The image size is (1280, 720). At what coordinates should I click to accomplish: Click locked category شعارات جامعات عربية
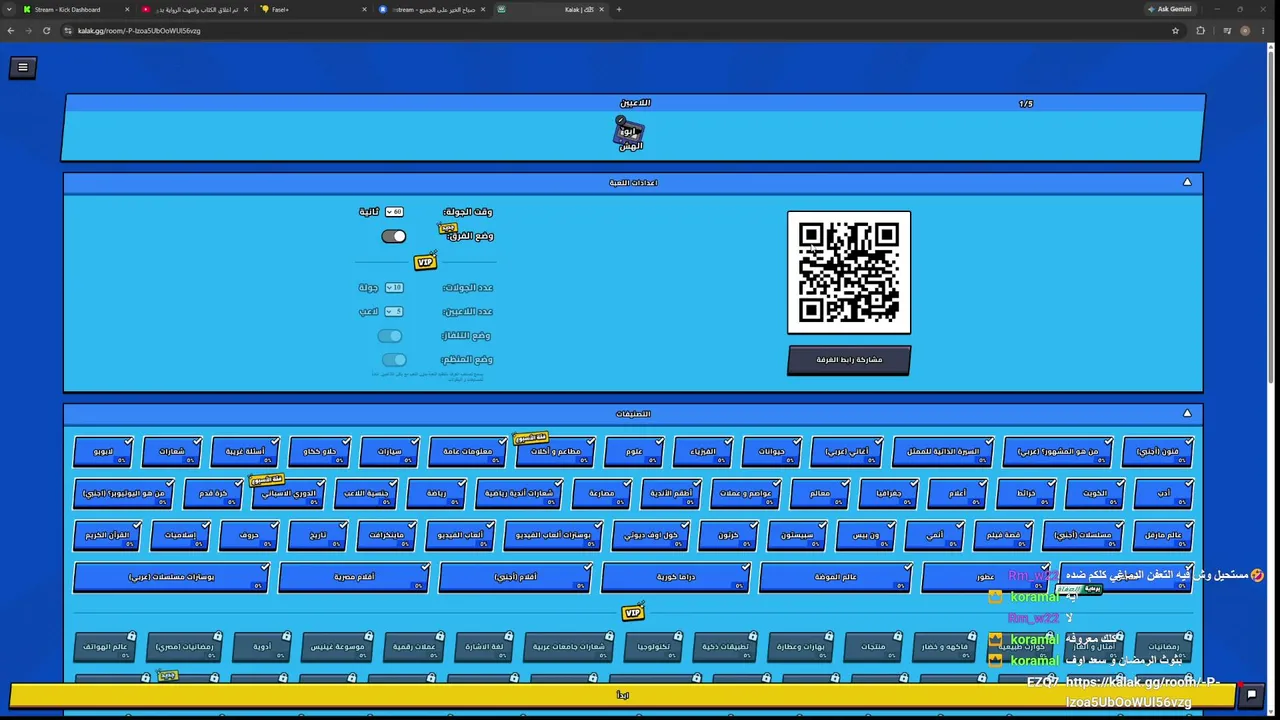569,647
